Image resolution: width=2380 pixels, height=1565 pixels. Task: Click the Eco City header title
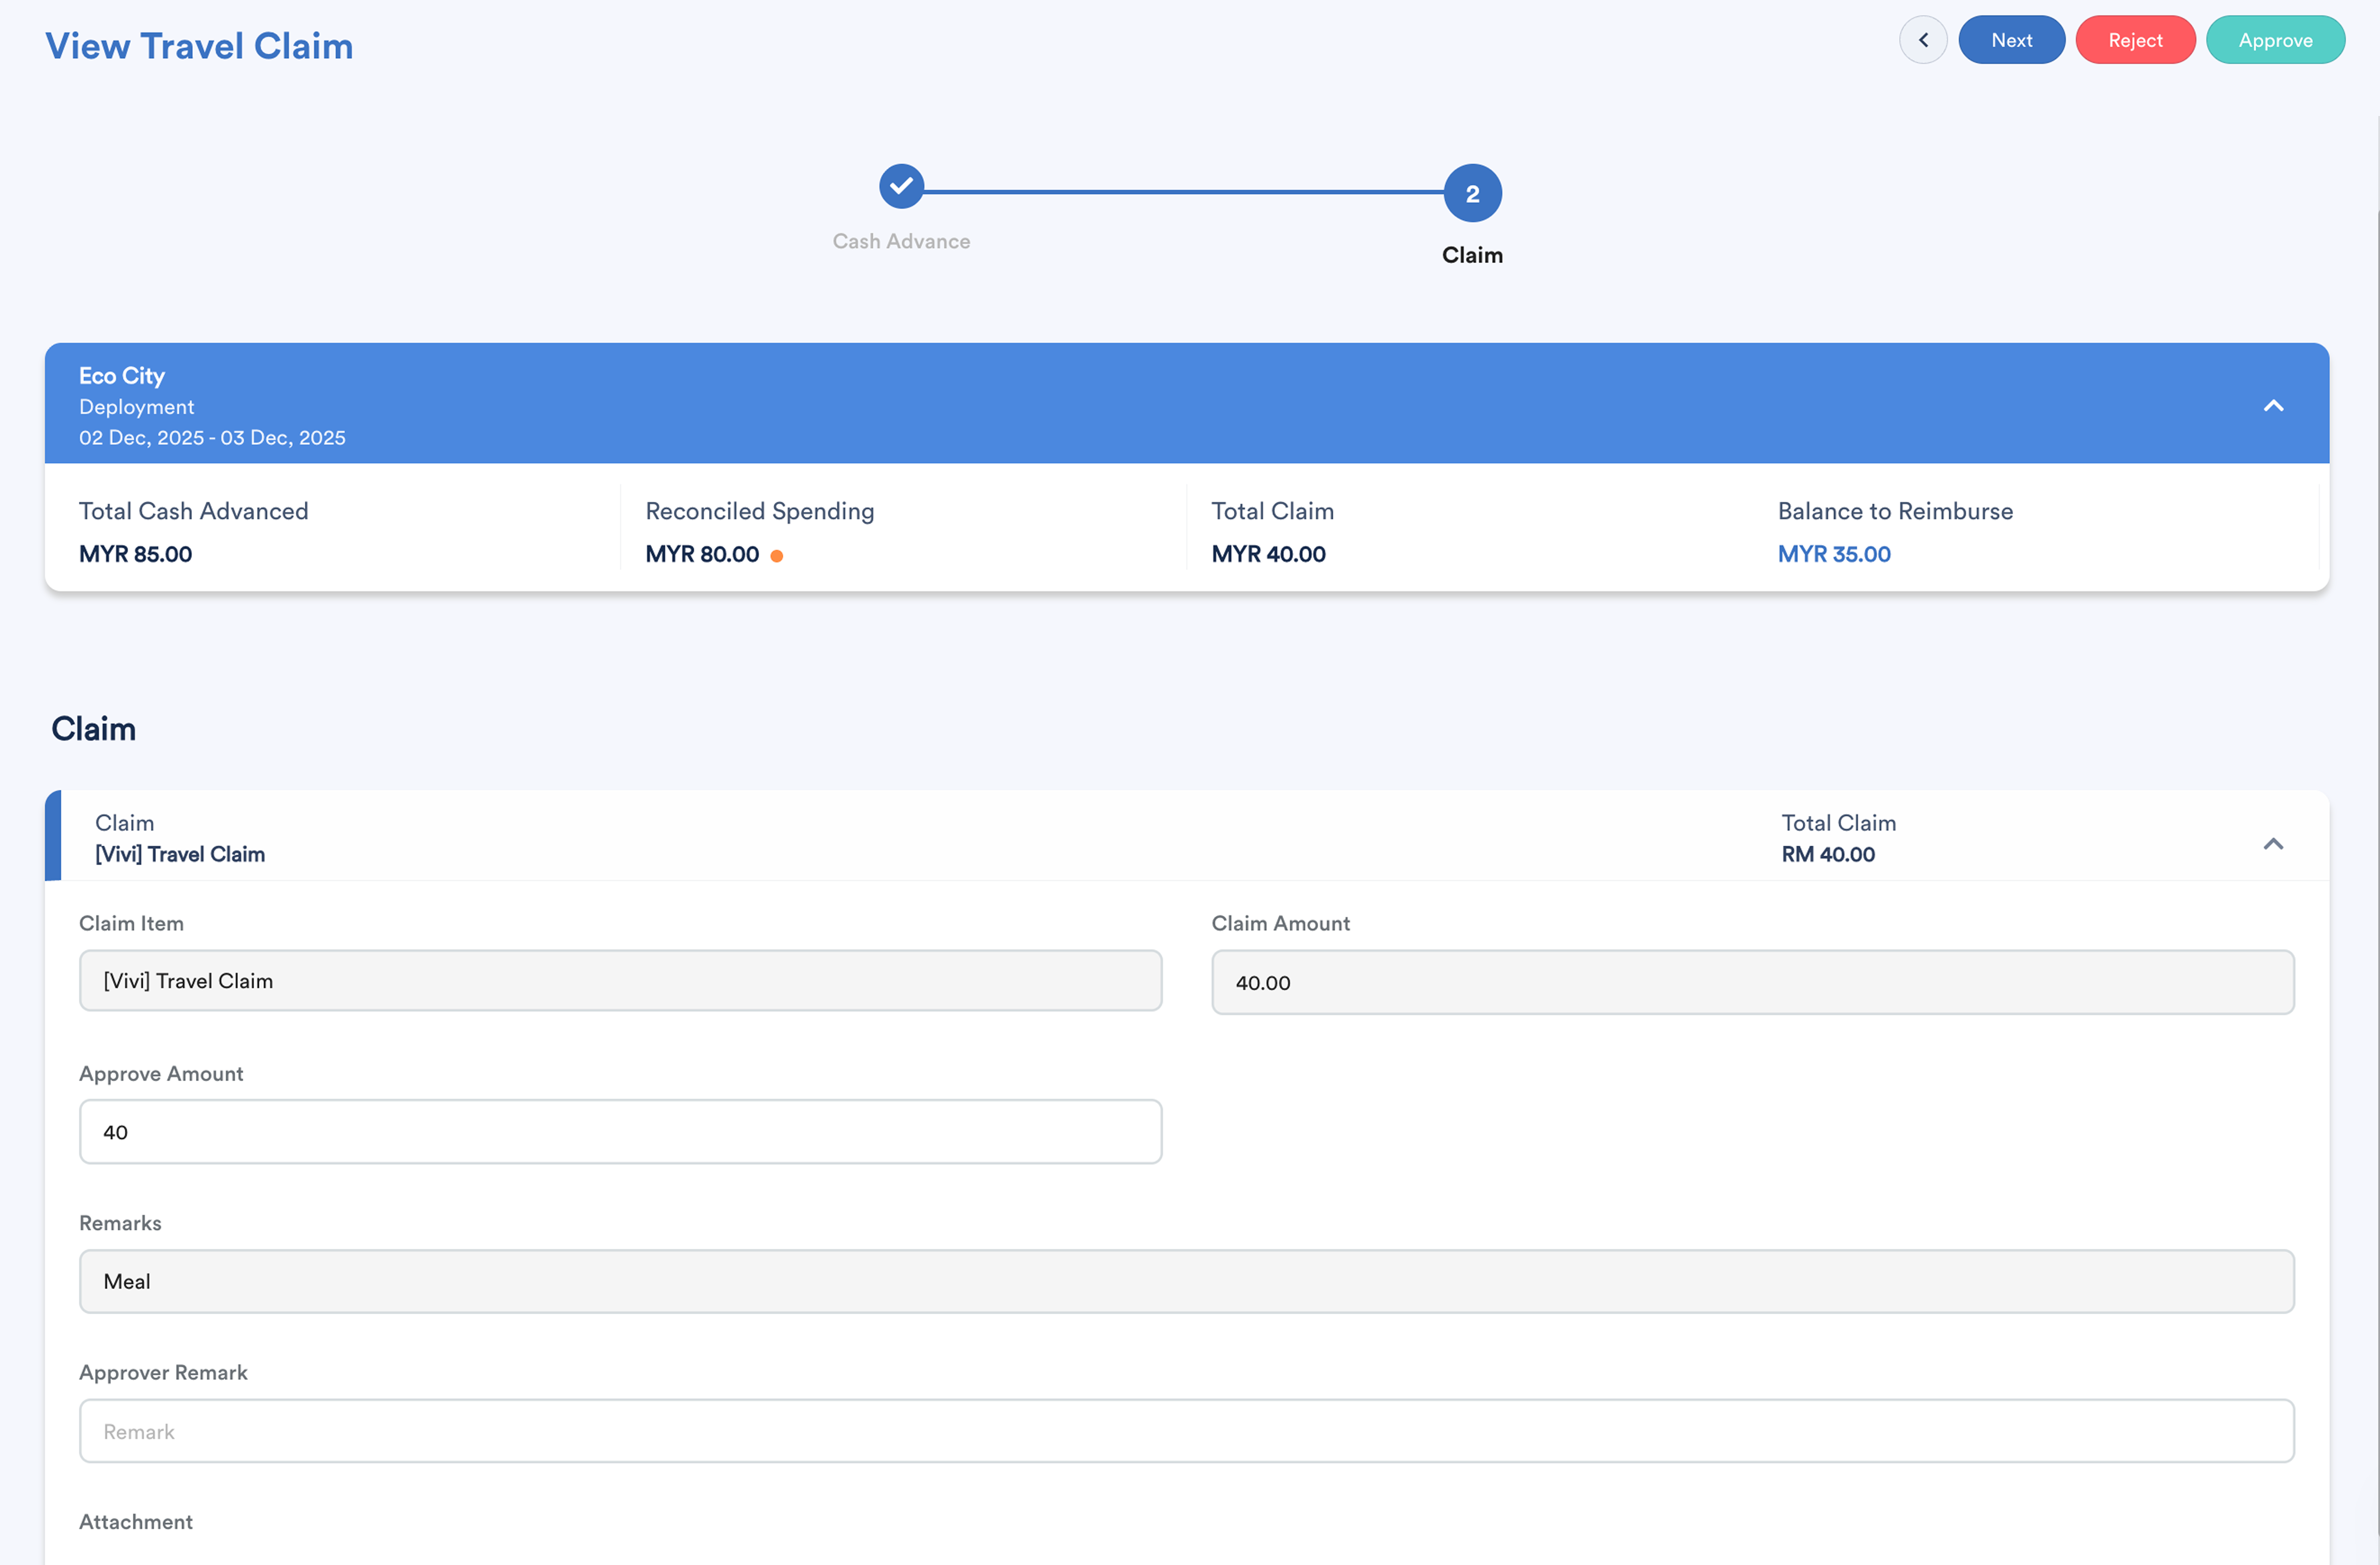click(x=122, y=376)
